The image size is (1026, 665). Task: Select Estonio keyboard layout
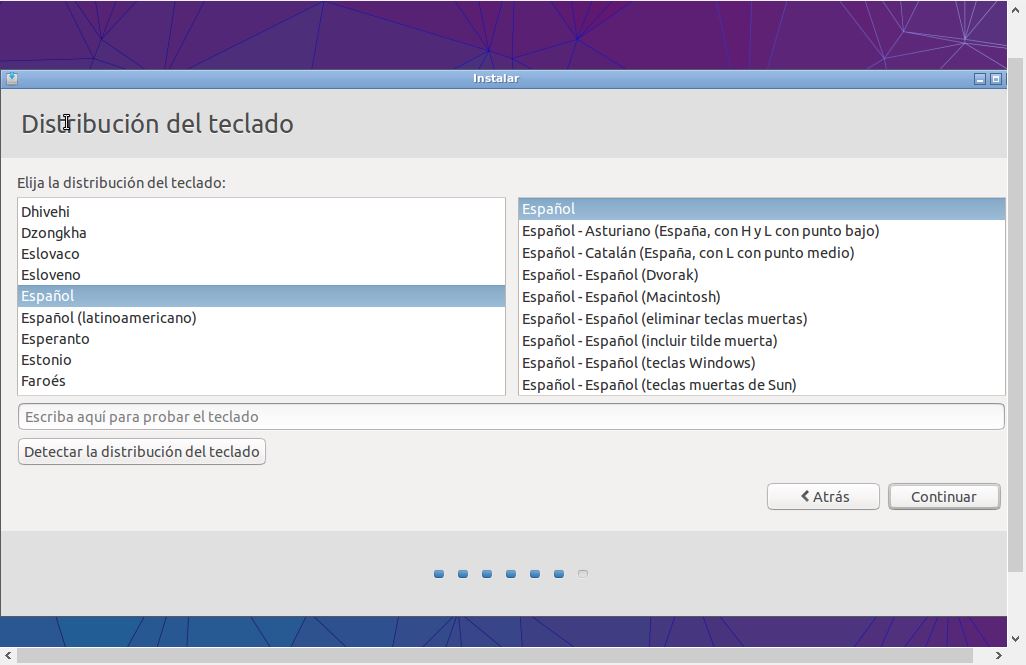coord(46,360)
